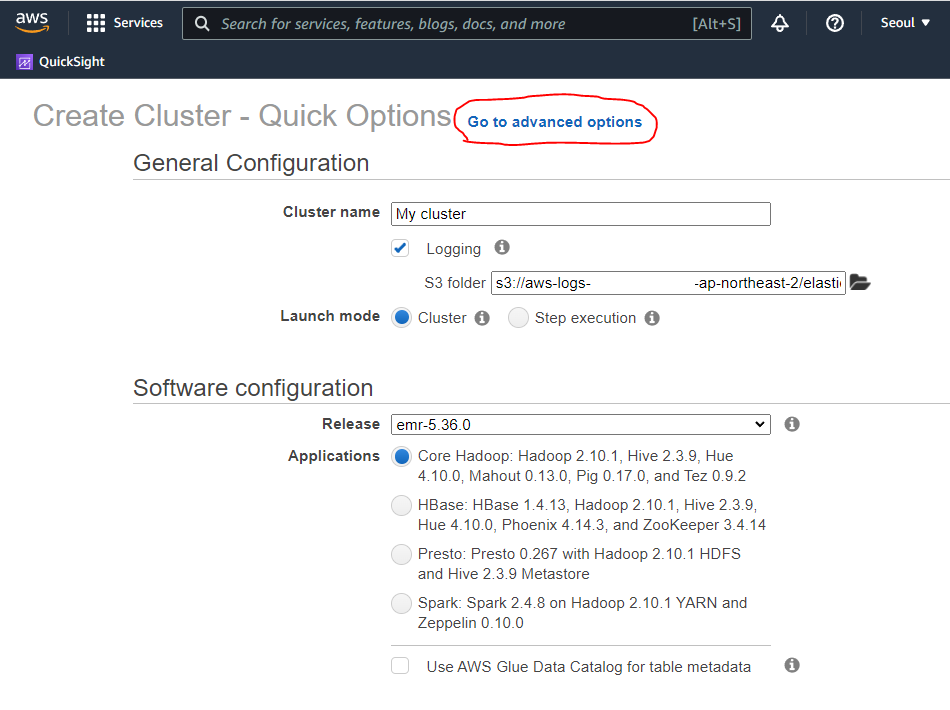Select Cluster launch mode

tap(401, 317)
